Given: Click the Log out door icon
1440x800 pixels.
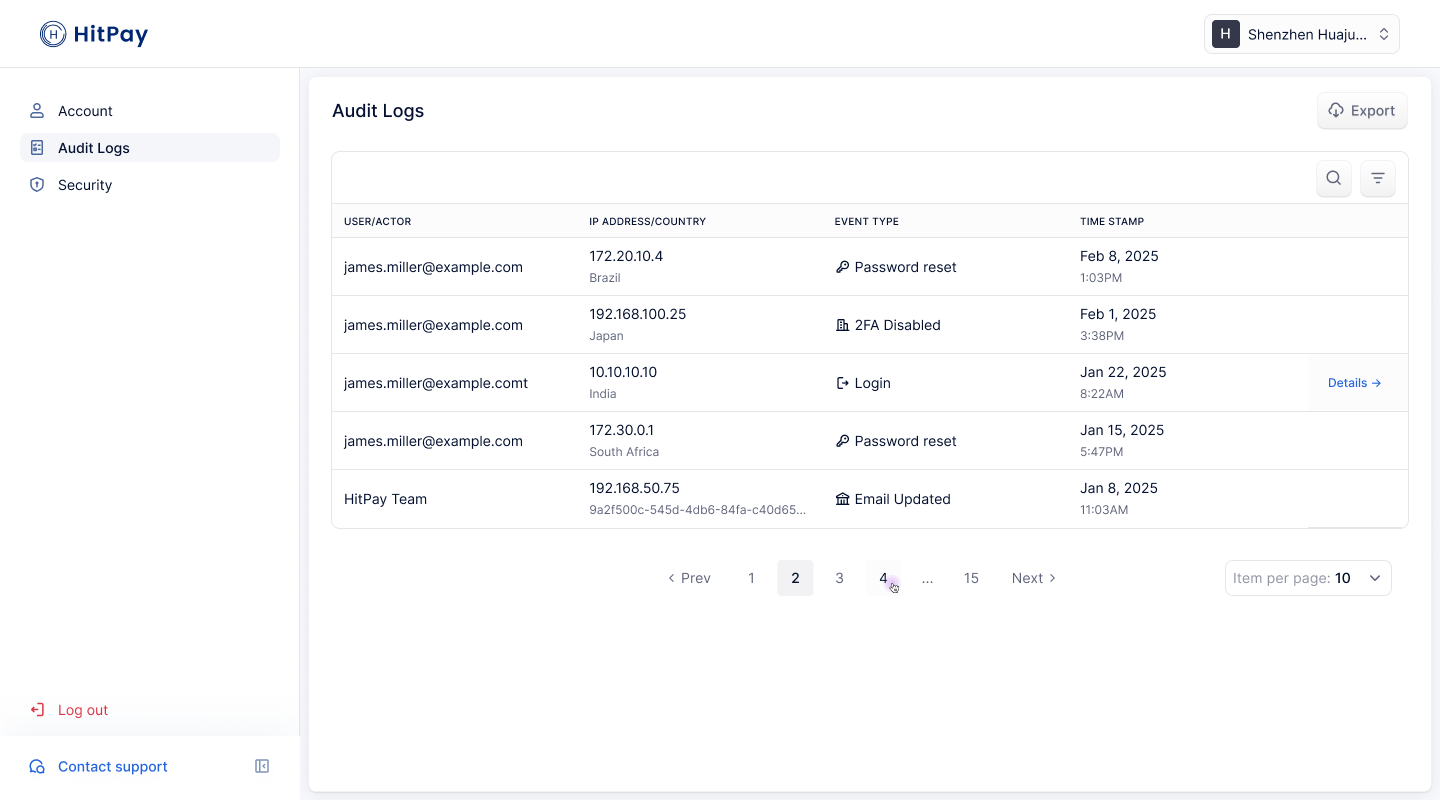Looking at the screenshot, I should pos(37,710).
